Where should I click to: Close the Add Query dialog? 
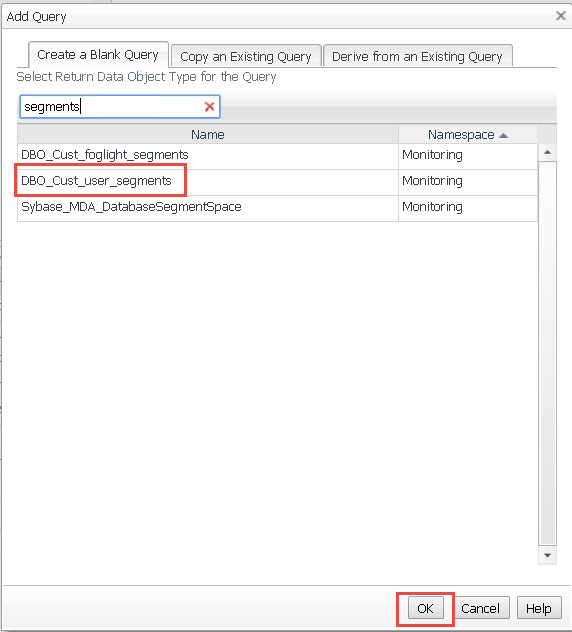click(x=560, y=16)
